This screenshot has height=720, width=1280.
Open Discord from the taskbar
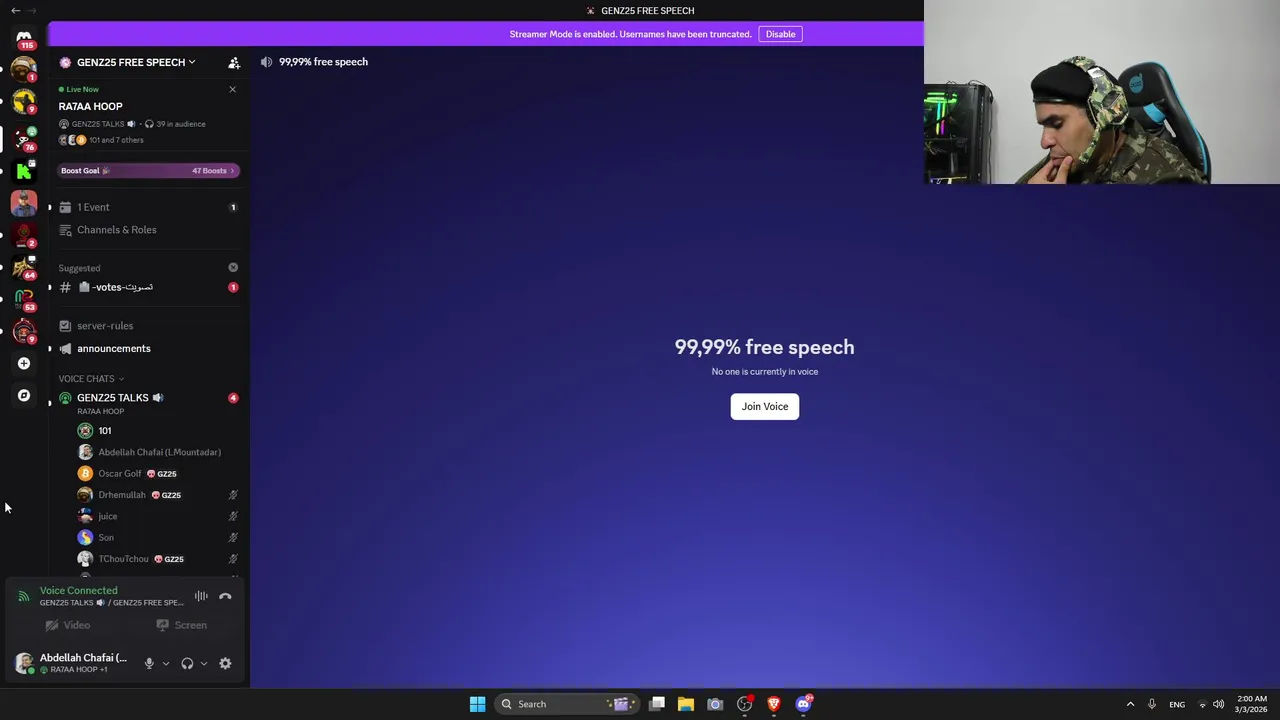(803, 704)
